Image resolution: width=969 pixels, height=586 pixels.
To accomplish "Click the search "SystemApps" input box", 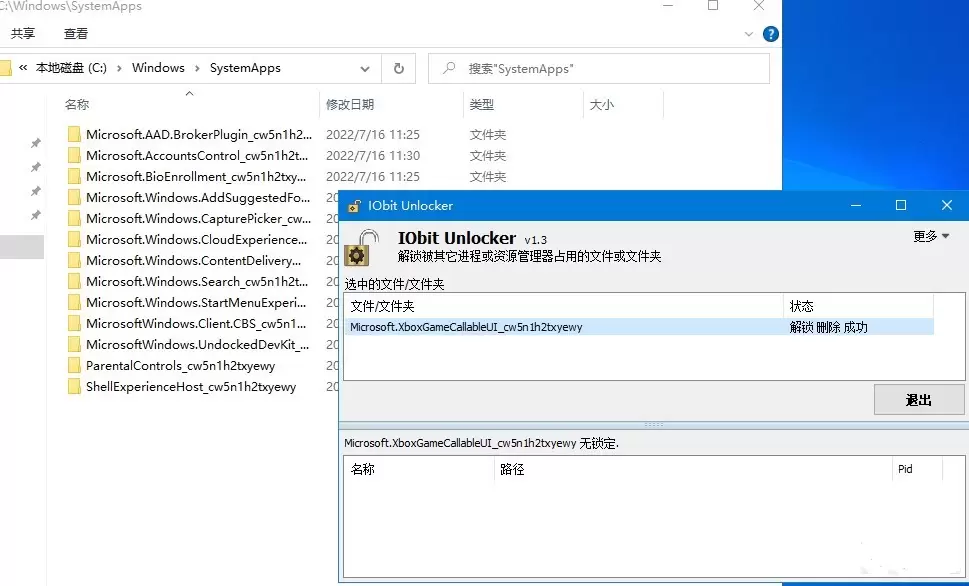I will (599, 69).
